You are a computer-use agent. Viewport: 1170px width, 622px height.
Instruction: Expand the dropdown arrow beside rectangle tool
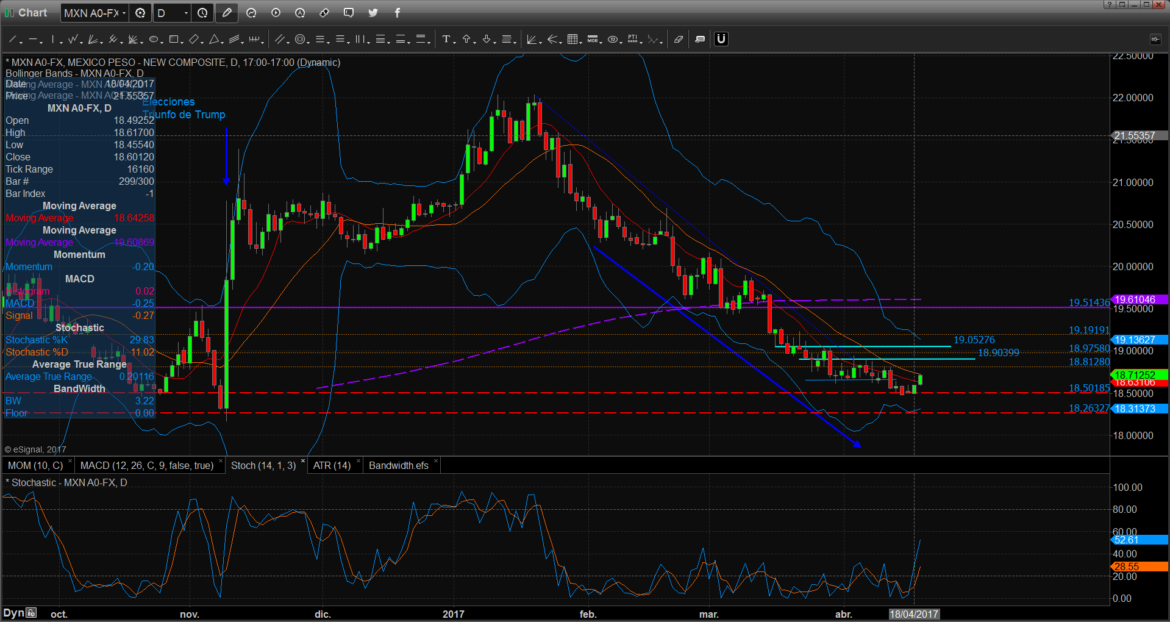tap(181, 42)
